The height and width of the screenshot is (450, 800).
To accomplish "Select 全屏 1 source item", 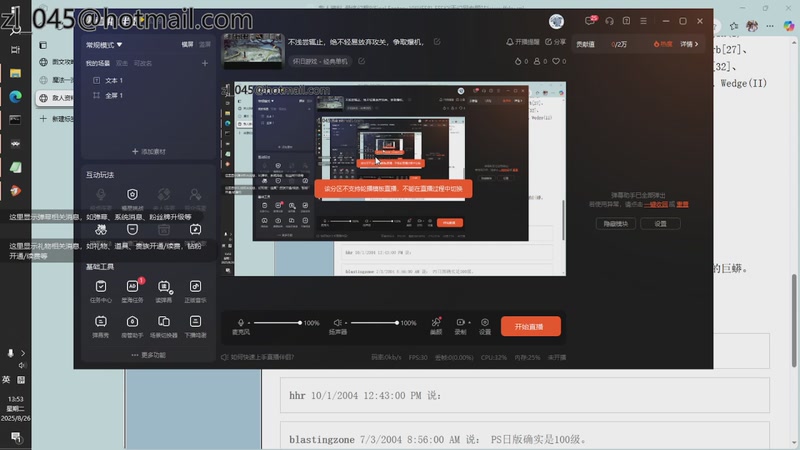I will (114, 95).
